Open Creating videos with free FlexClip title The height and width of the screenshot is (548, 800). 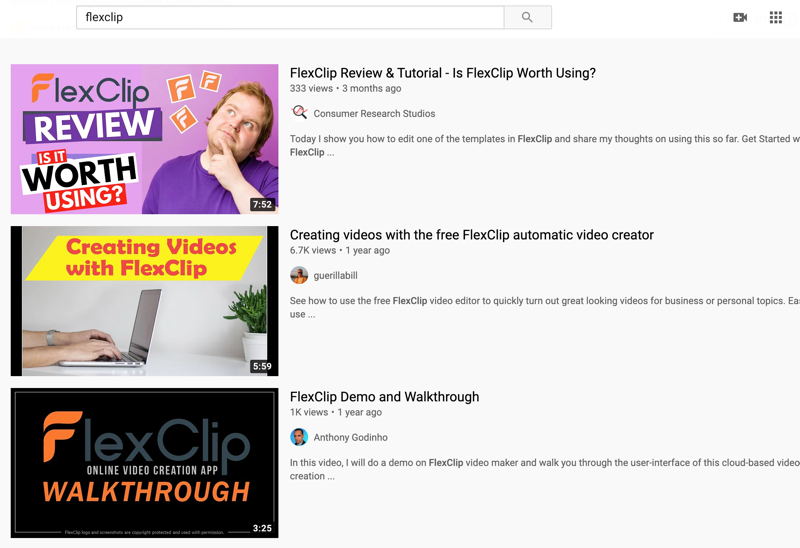coord(471,235)
